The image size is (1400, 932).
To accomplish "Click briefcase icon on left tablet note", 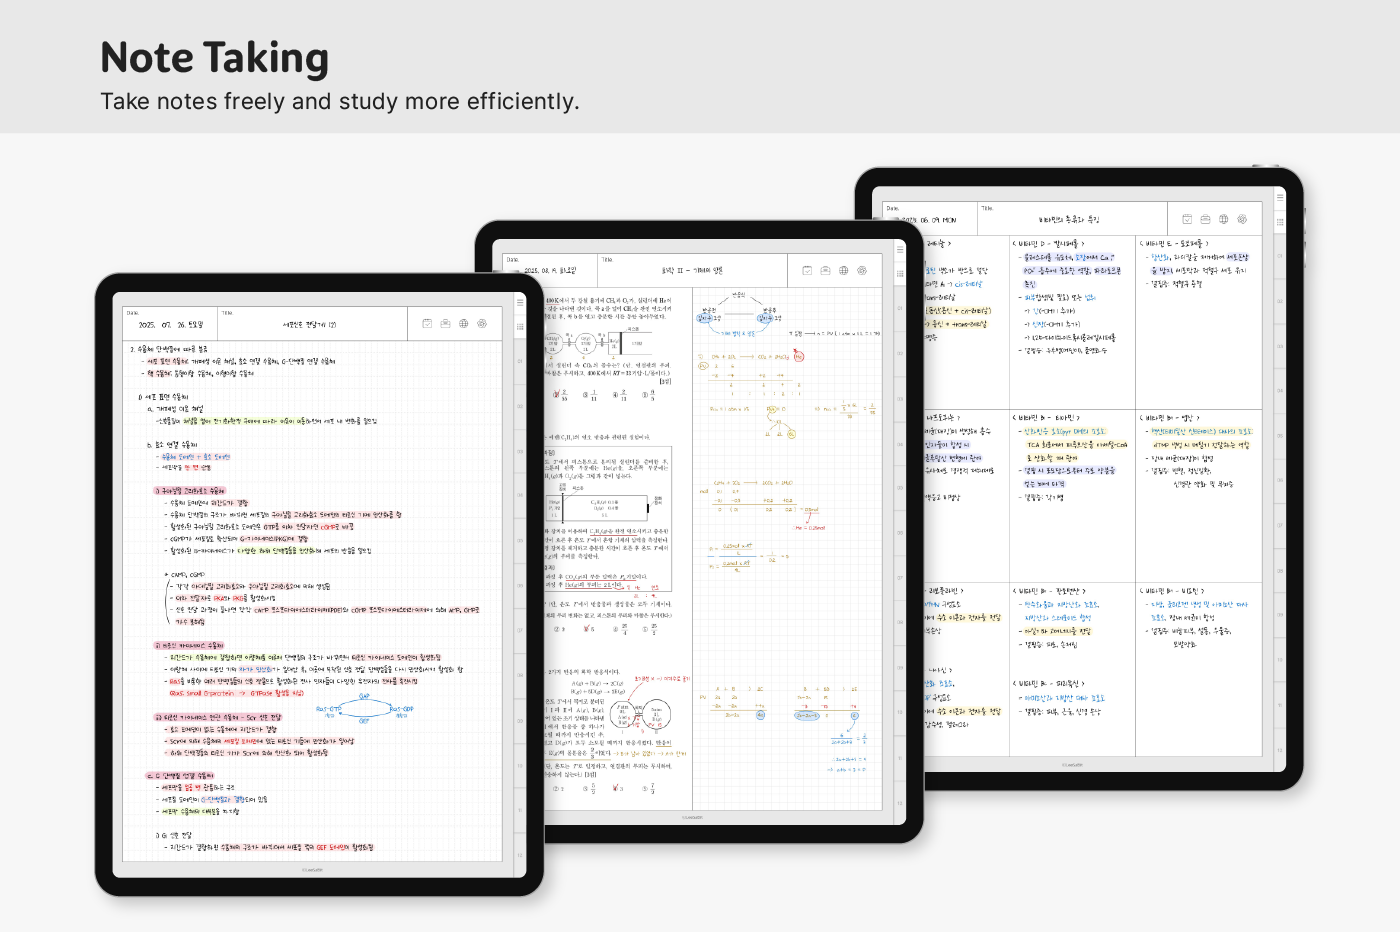I will pyautogui.click(x=445, y=323).
